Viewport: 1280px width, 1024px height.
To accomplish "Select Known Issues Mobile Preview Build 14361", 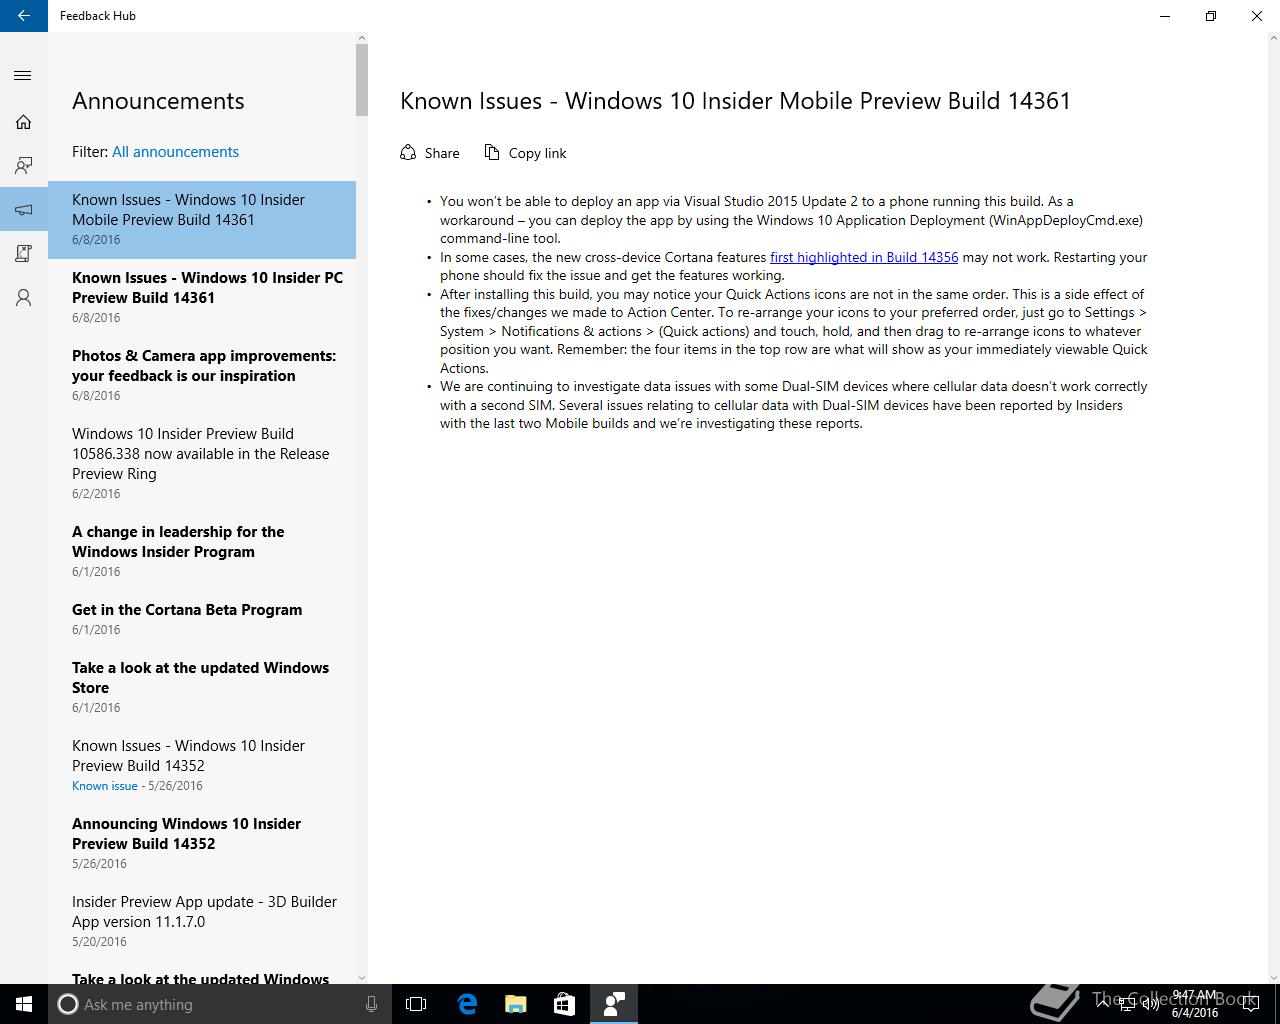I will [202, 220].
